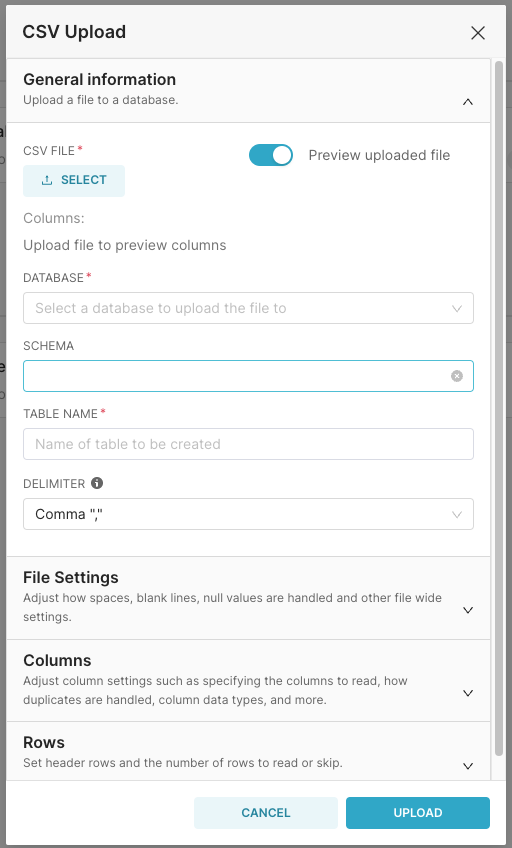Clear the Schema field with x icon

pos(457,376)
